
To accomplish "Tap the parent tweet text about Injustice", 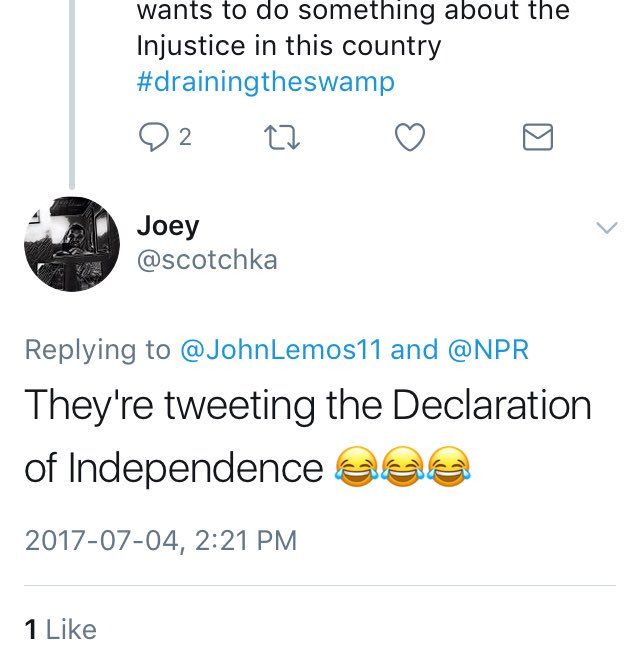I will (x=288, y=47).
